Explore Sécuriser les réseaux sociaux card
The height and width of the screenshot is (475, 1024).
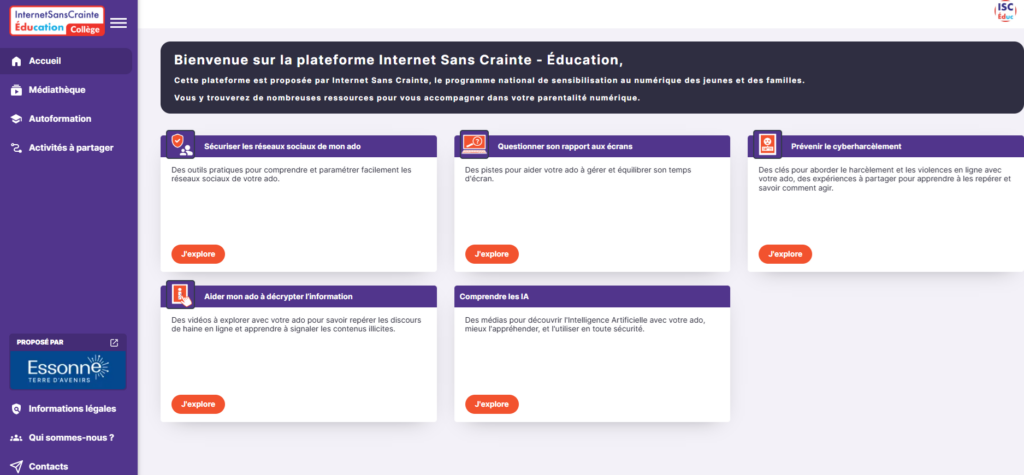[x=198, y=254]
